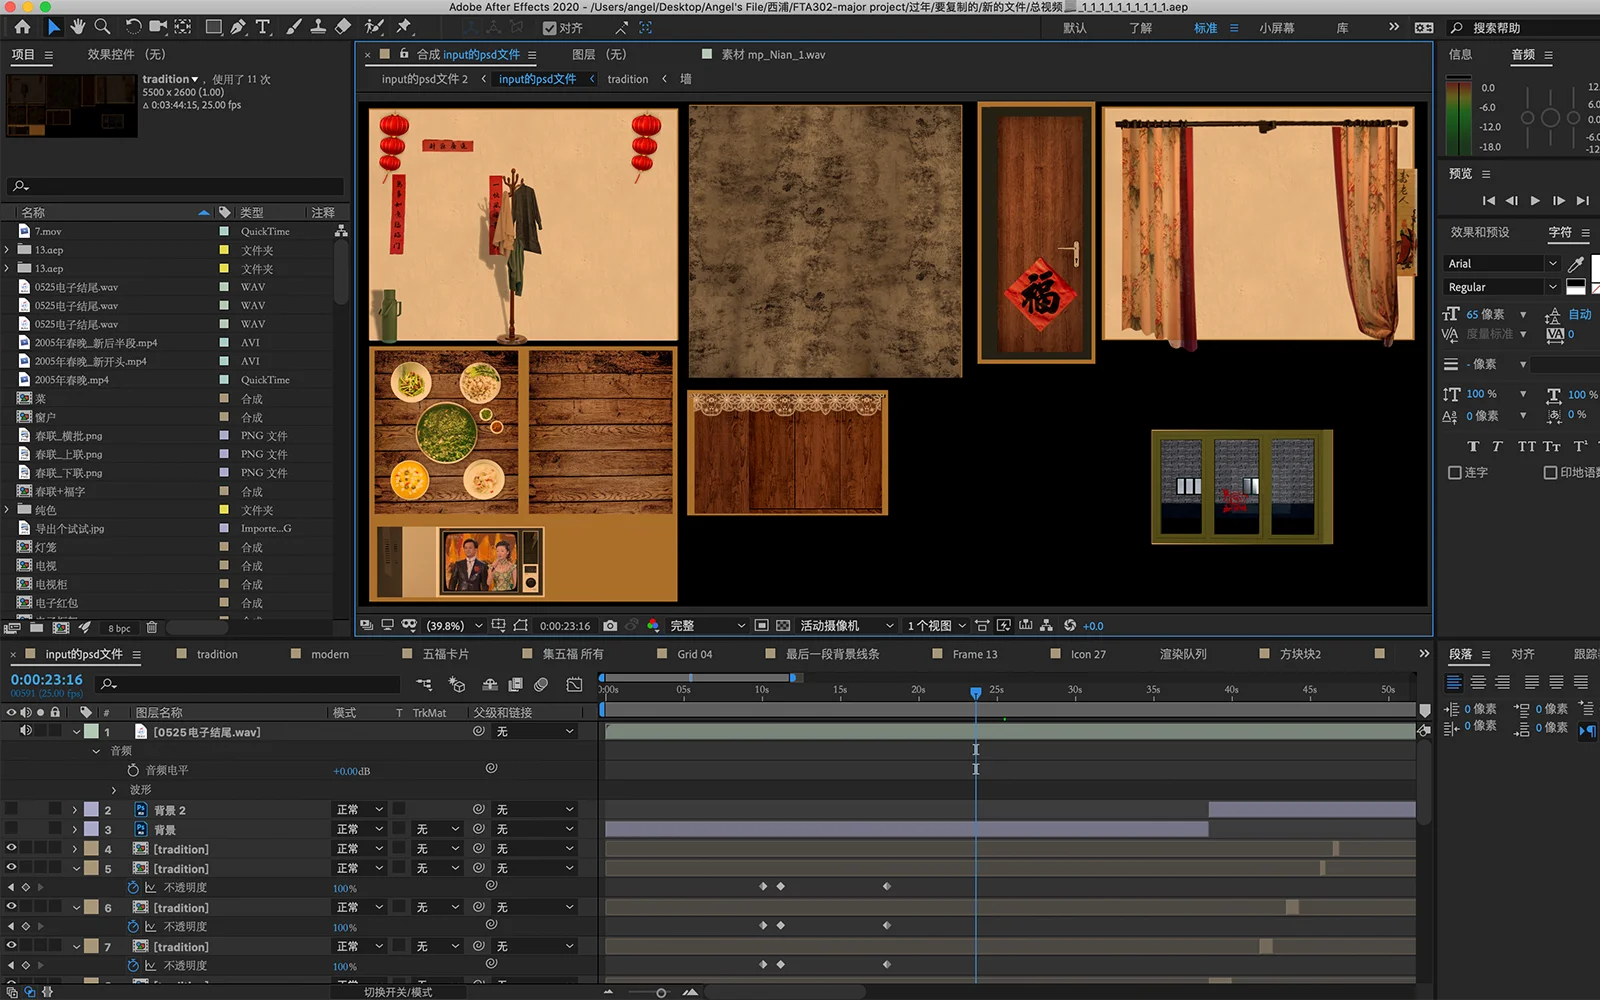Enable the 连字 checkbox
The width and height of the screenshot is (1600, 1000).
(x=1455, y=472)
